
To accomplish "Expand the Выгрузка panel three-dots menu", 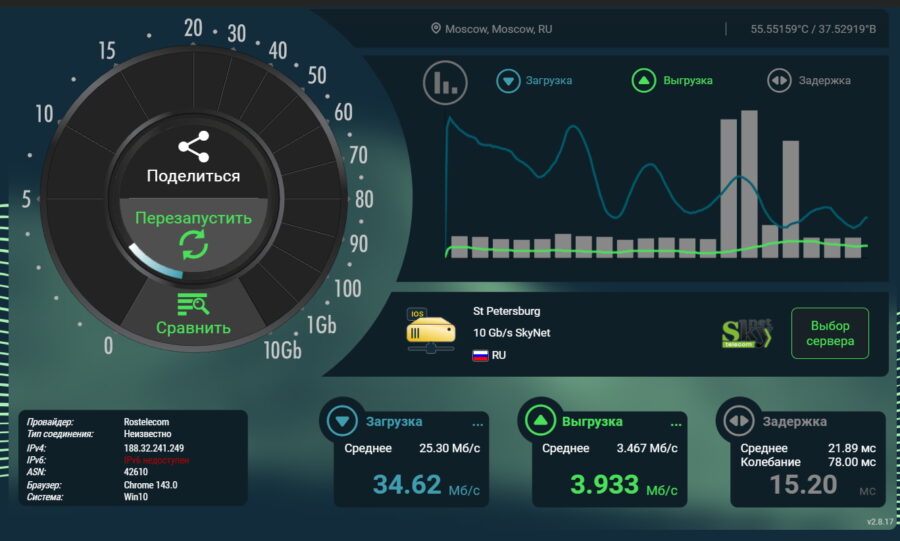I will pos(676,424).
